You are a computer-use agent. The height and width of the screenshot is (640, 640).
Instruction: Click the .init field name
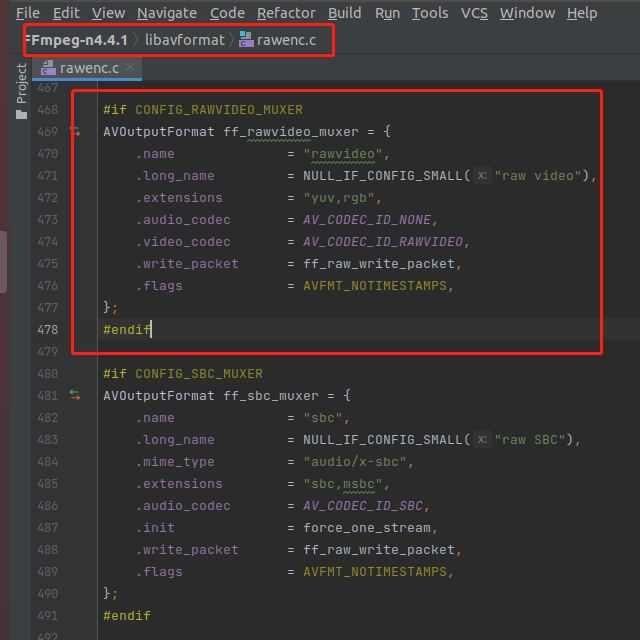(x=155, y=528)
